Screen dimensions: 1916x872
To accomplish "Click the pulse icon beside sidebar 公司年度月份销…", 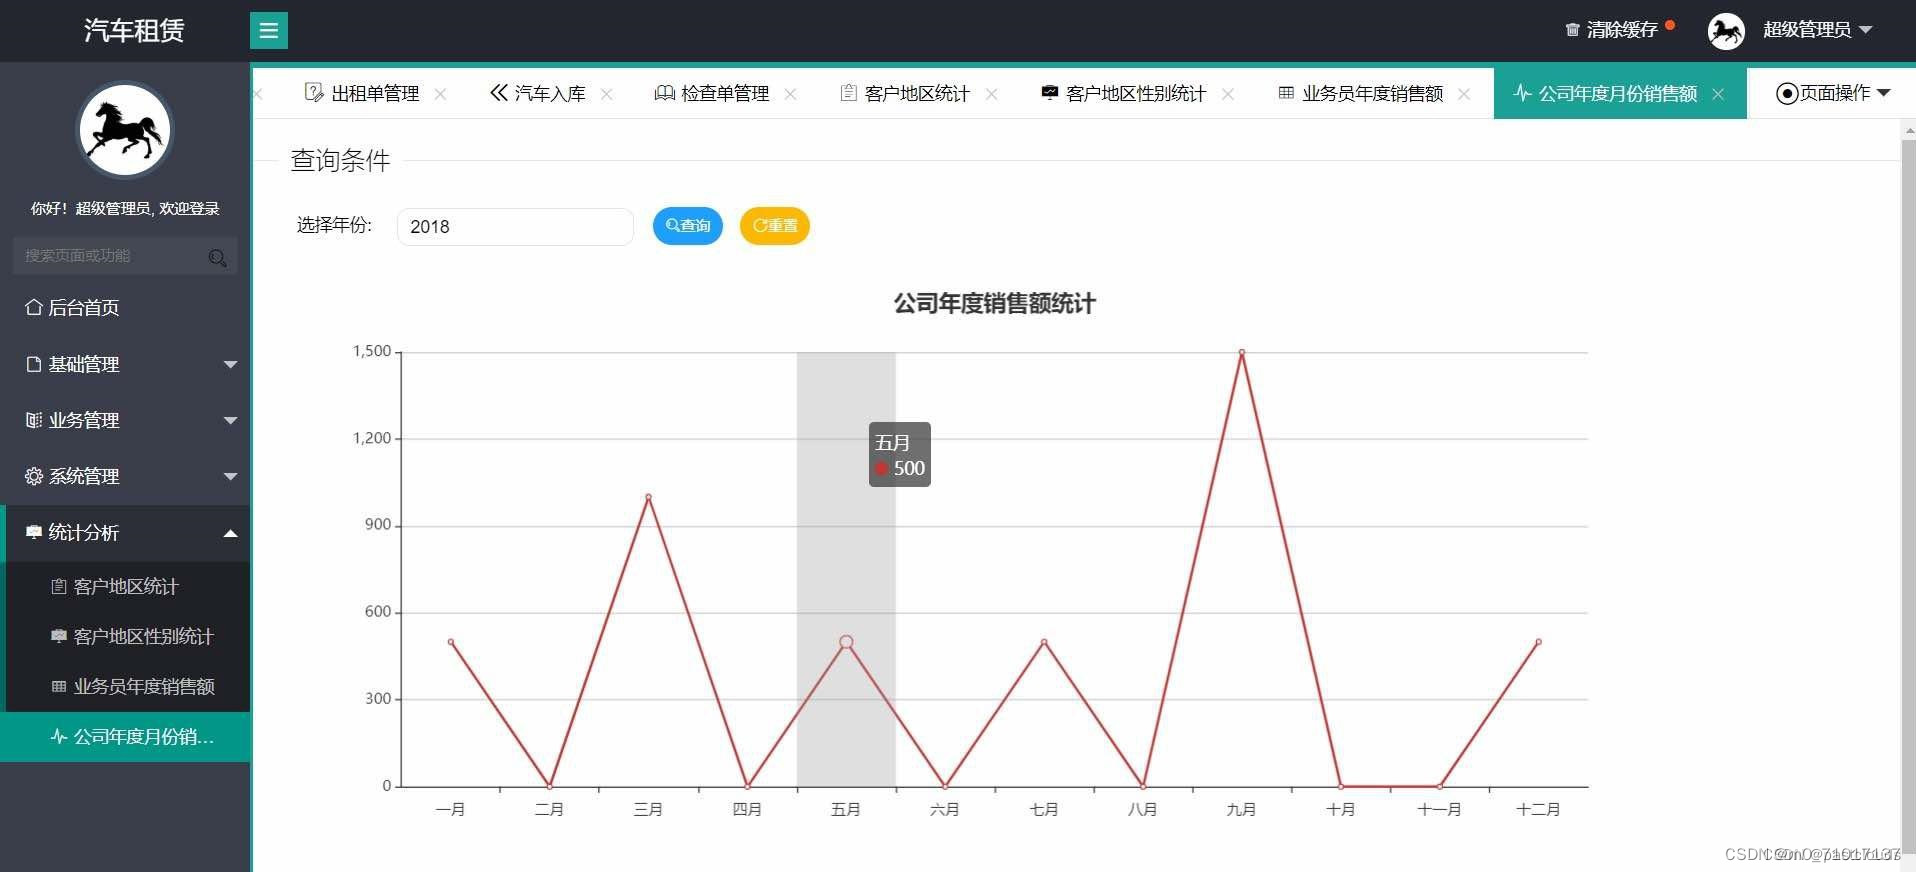I will coord(59,737).
